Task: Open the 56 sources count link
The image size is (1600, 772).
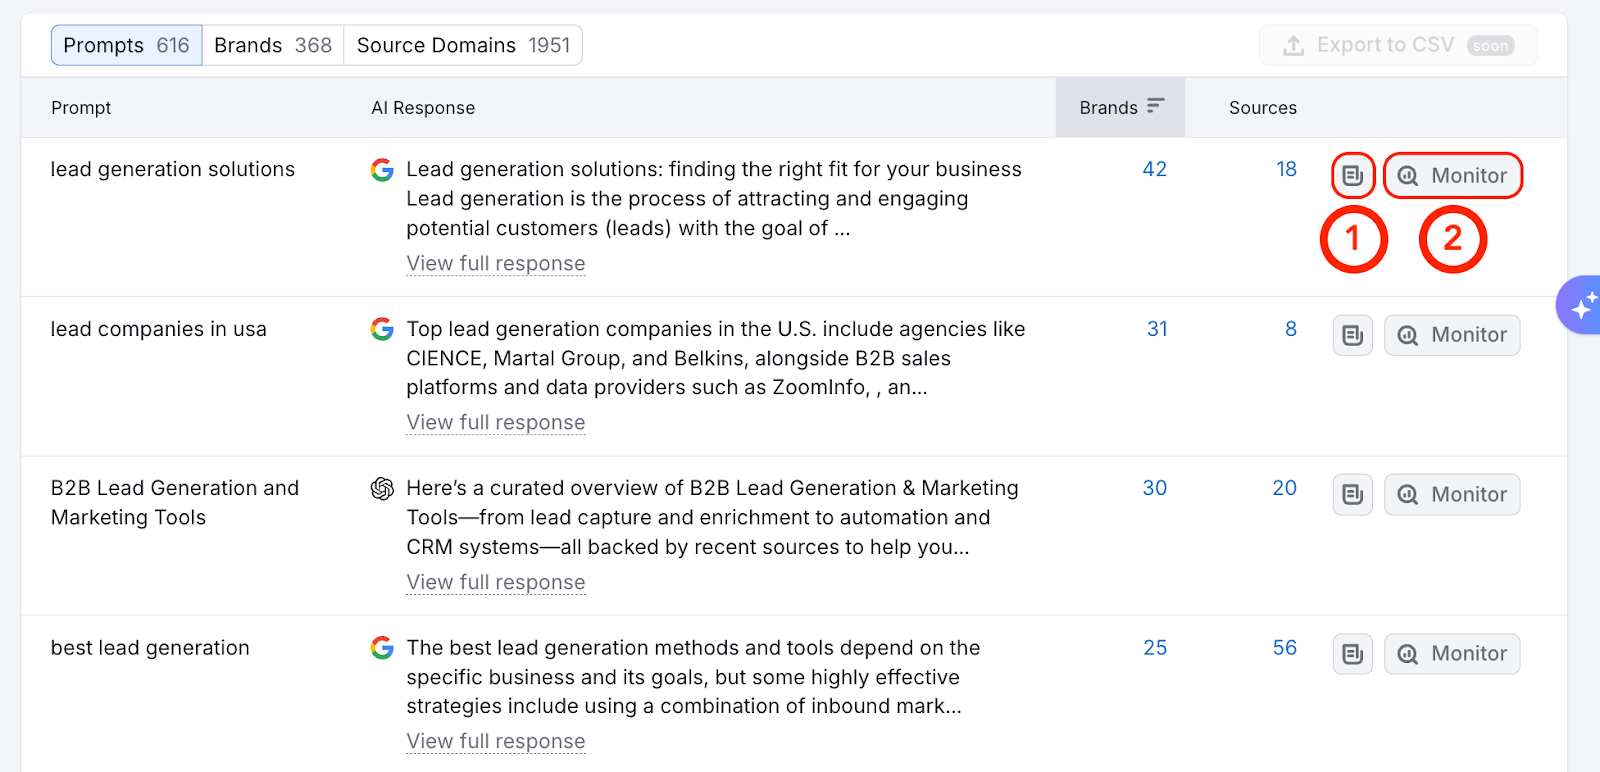Action: 1284,648
